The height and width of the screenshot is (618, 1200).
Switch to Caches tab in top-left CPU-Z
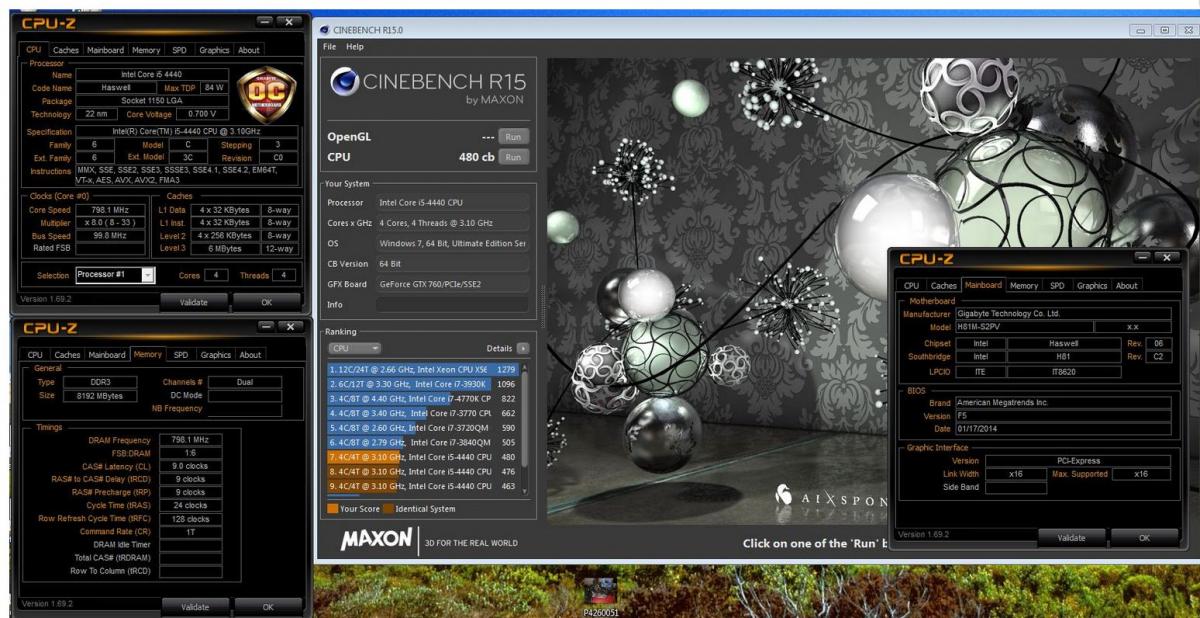tap(67, 50)
